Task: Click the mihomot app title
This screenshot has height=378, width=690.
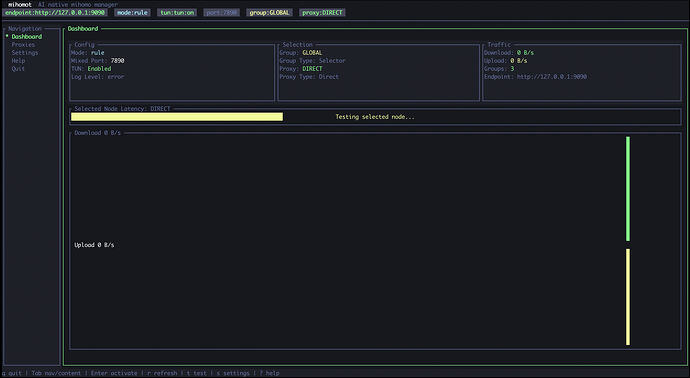Action: point(20,4)
